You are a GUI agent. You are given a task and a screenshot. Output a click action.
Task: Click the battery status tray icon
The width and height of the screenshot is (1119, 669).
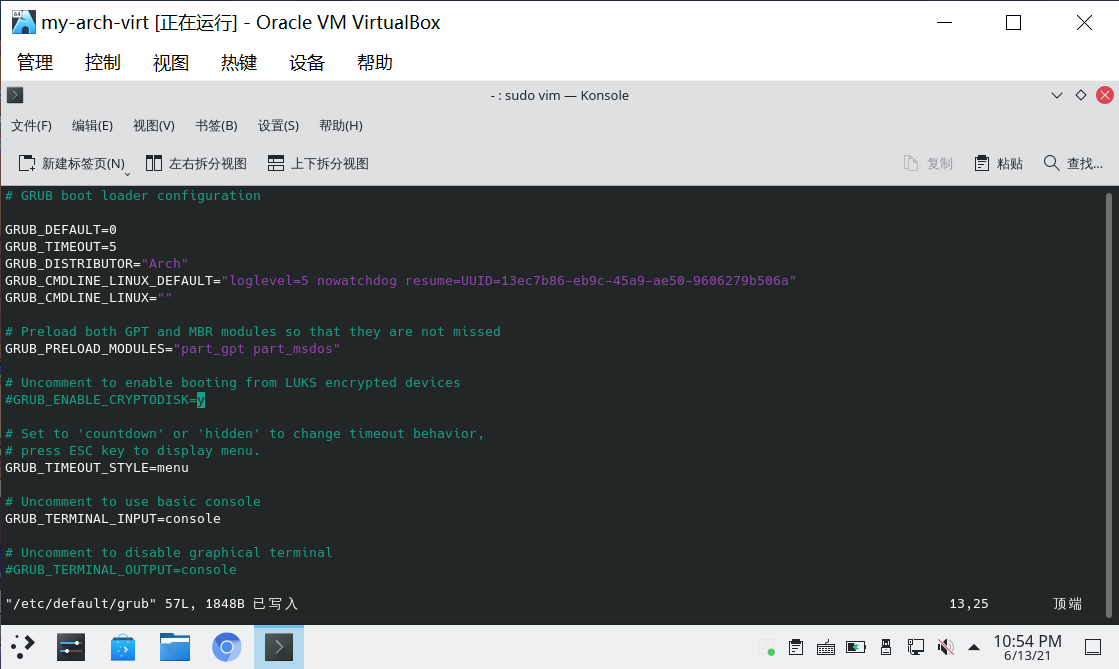pos(856,647)
